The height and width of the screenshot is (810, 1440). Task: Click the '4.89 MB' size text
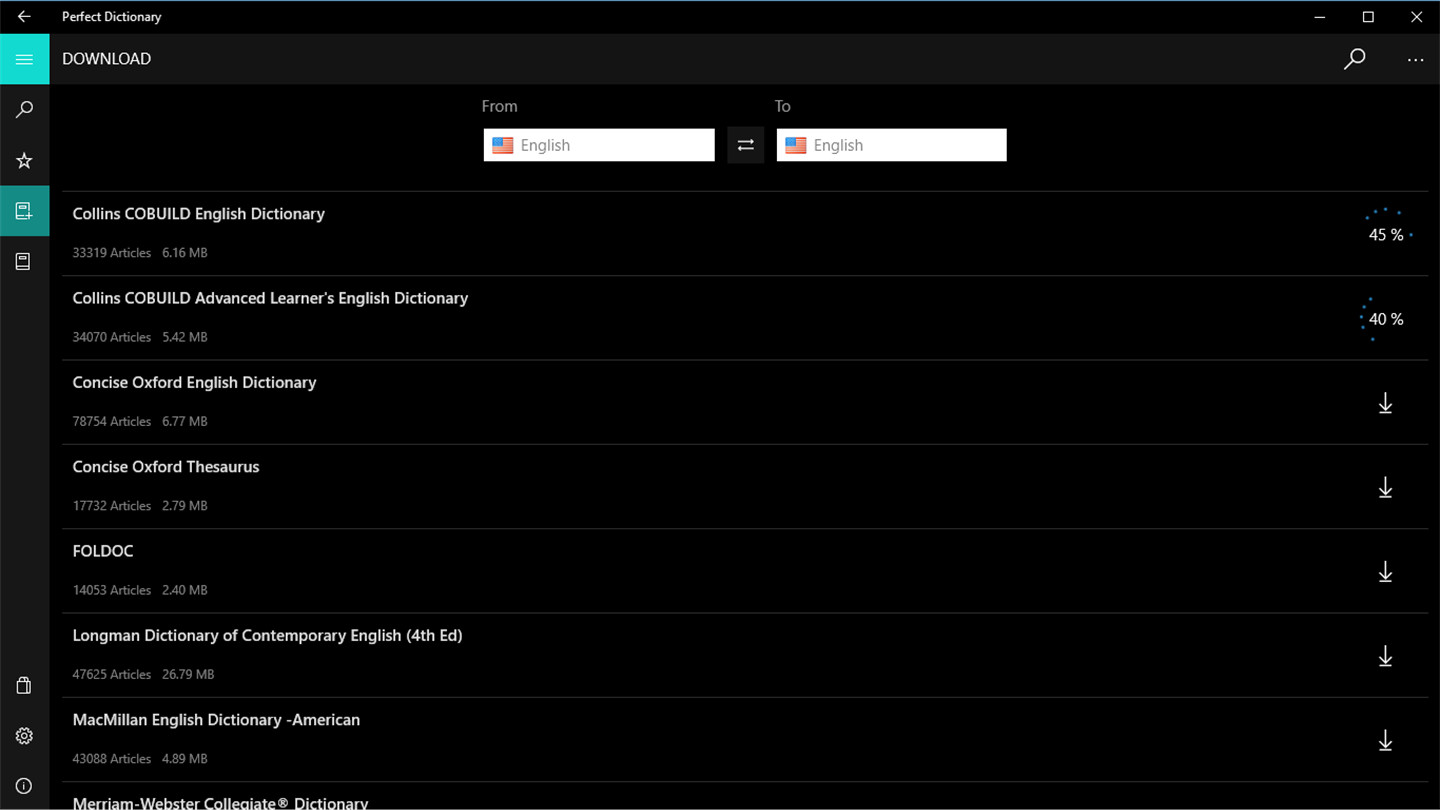(x=185, y=759)
